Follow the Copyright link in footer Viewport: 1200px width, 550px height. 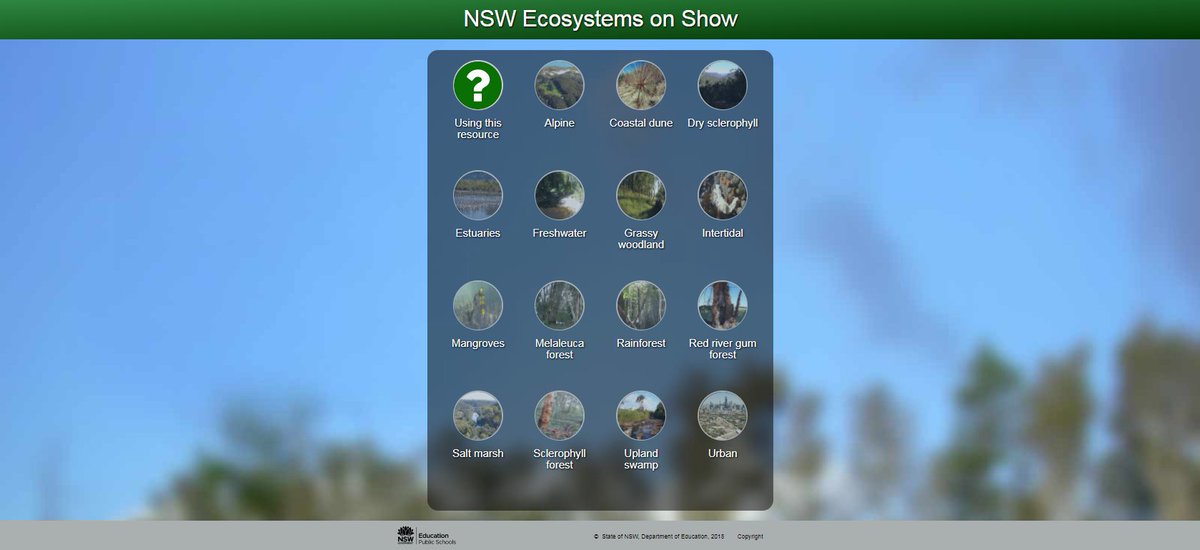click(750, 537)
